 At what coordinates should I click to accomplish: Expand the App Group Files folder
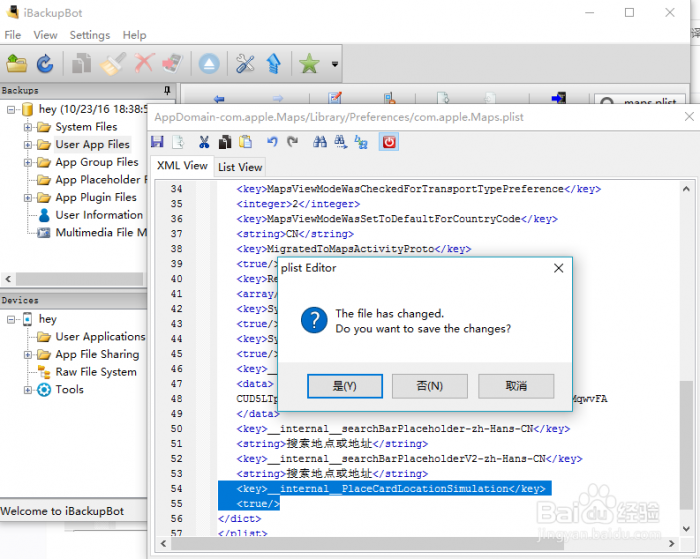click(28, 162)
